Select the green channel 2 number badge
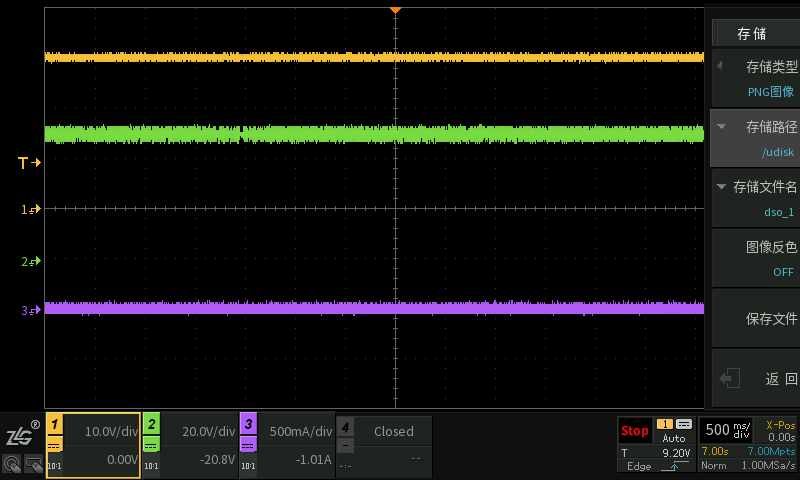The width and height of the screenshot is (800, 480). click(152, 423)
